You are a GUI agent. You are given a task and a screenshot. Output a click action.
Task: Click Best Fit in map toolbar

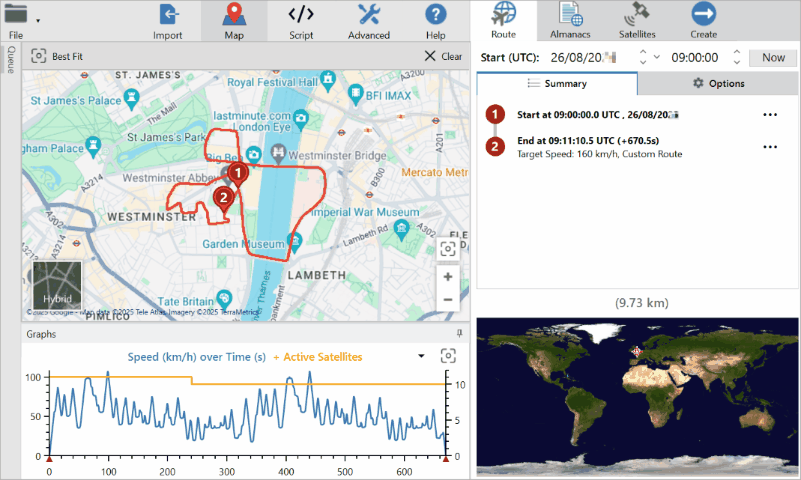(x=57, y=56)
